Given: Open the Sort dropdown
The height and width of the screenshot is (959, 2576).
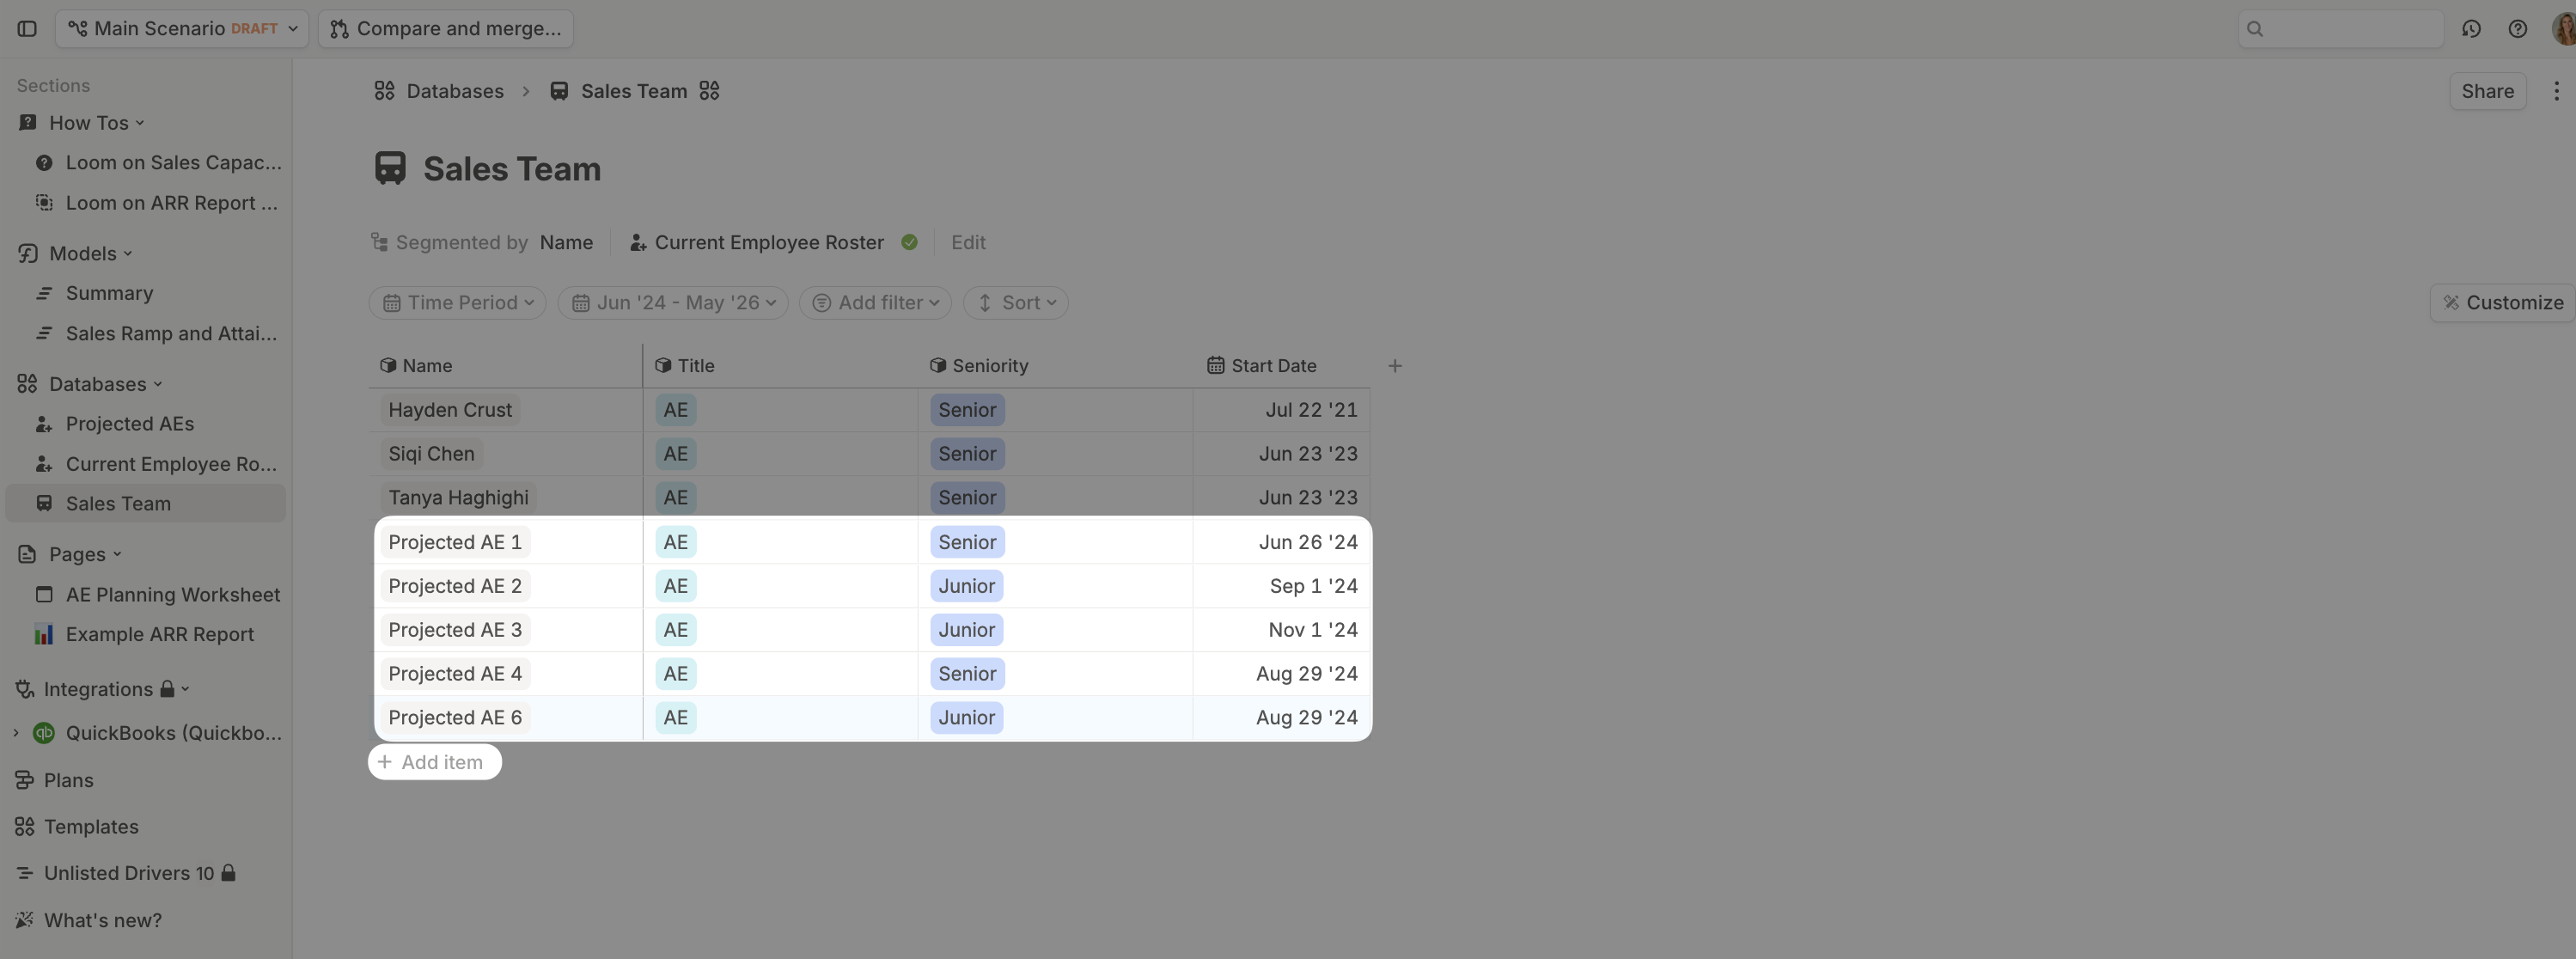Looking at the screenshot, I should (x=1016, y=303).
